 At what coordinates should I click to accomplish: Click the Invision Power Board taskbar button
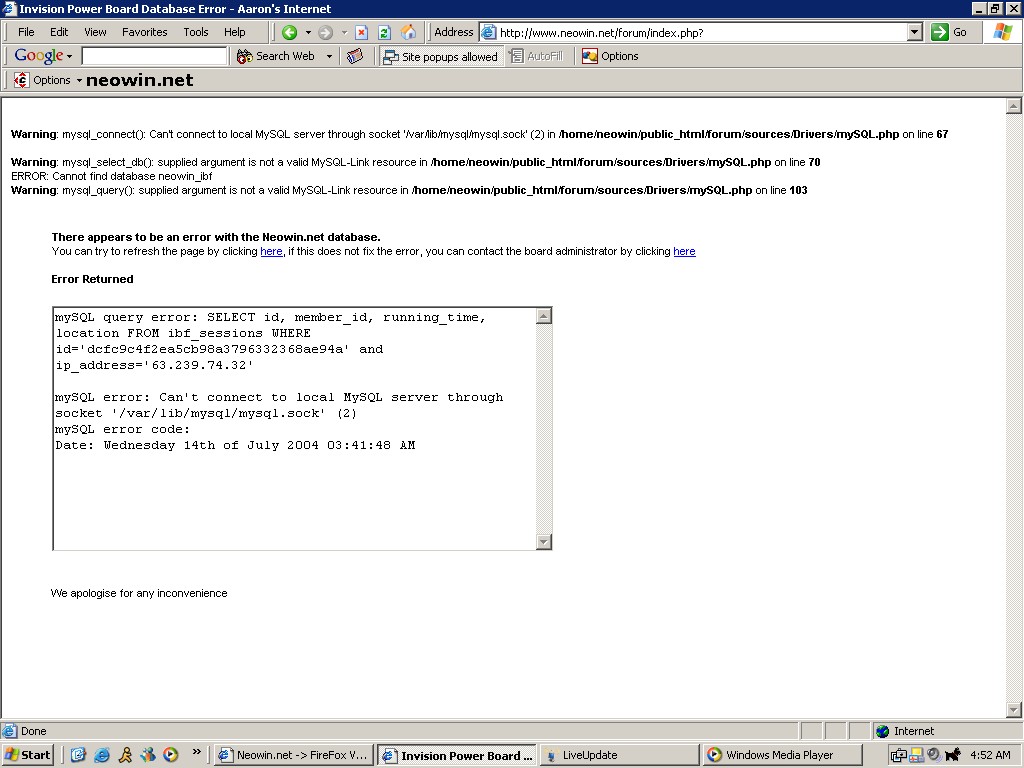(457, 755)
